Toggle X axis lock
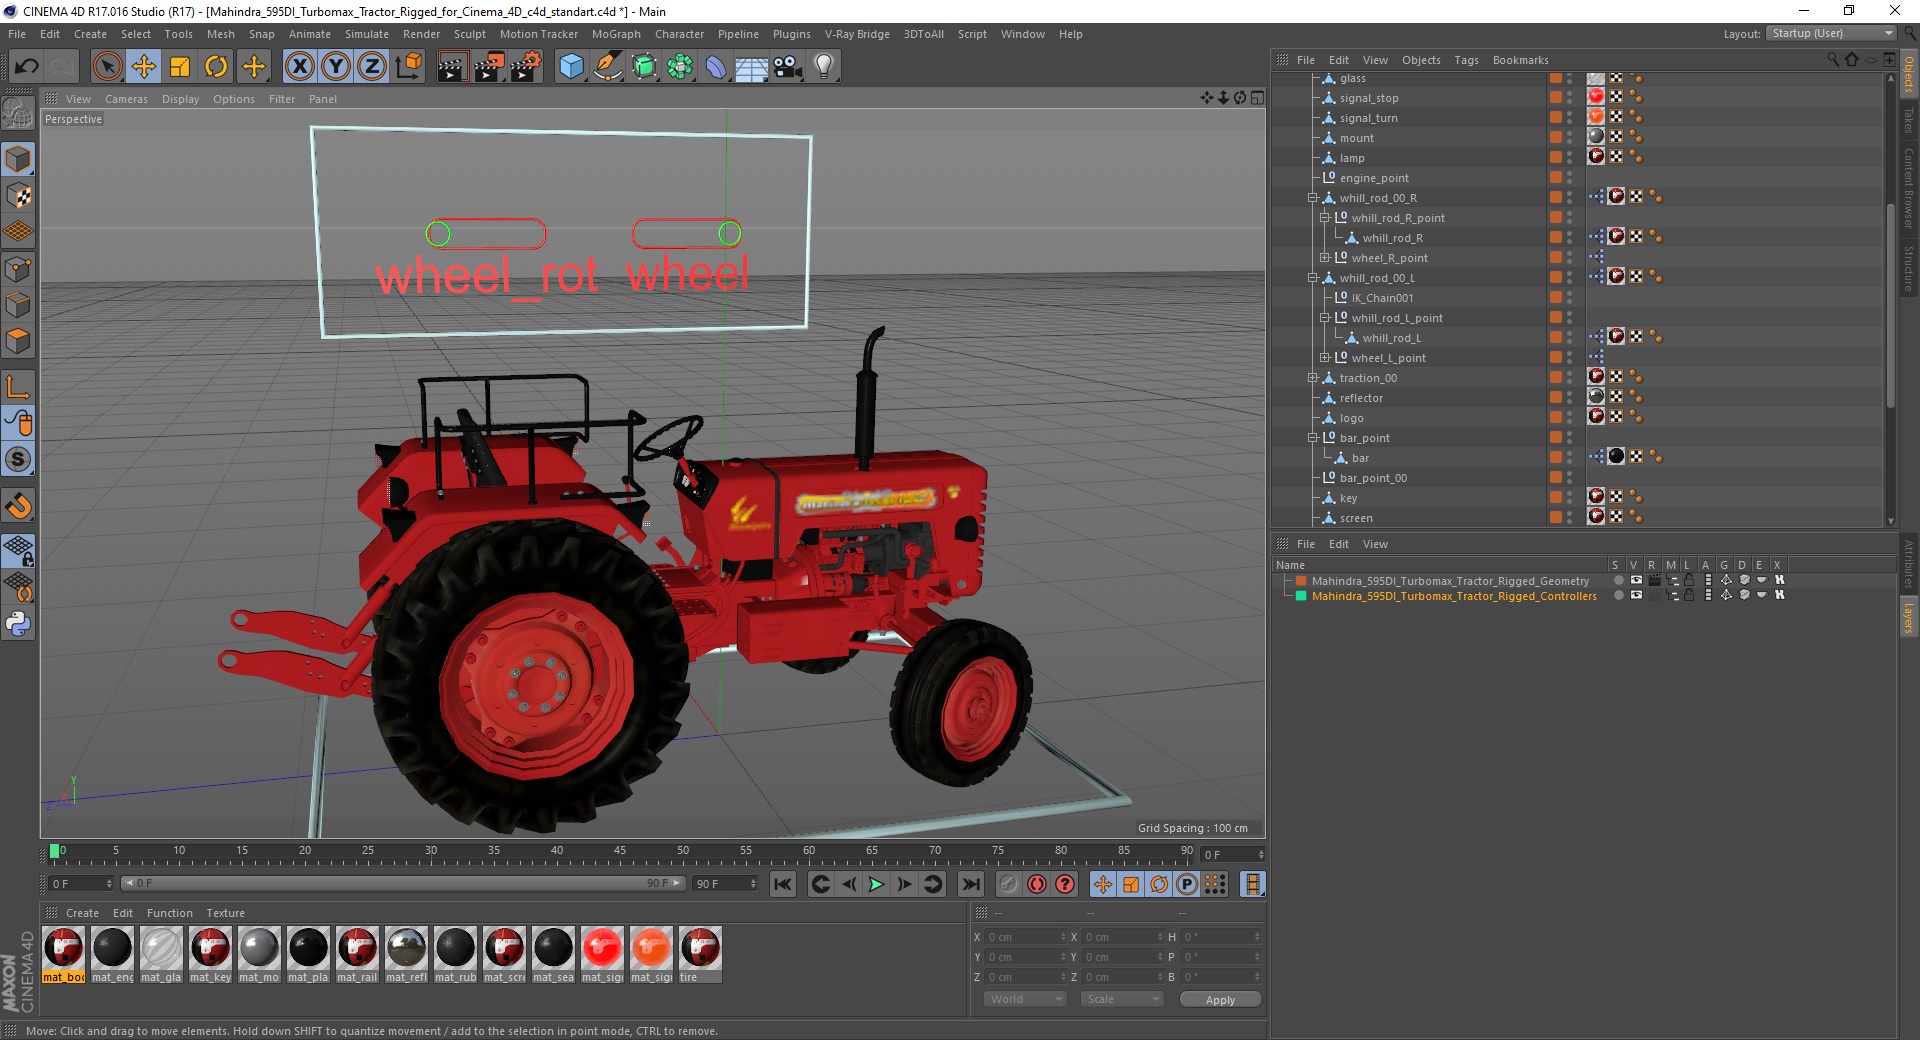The image size is (1920, 1040). pyautogui.click(x=299, y=67)
